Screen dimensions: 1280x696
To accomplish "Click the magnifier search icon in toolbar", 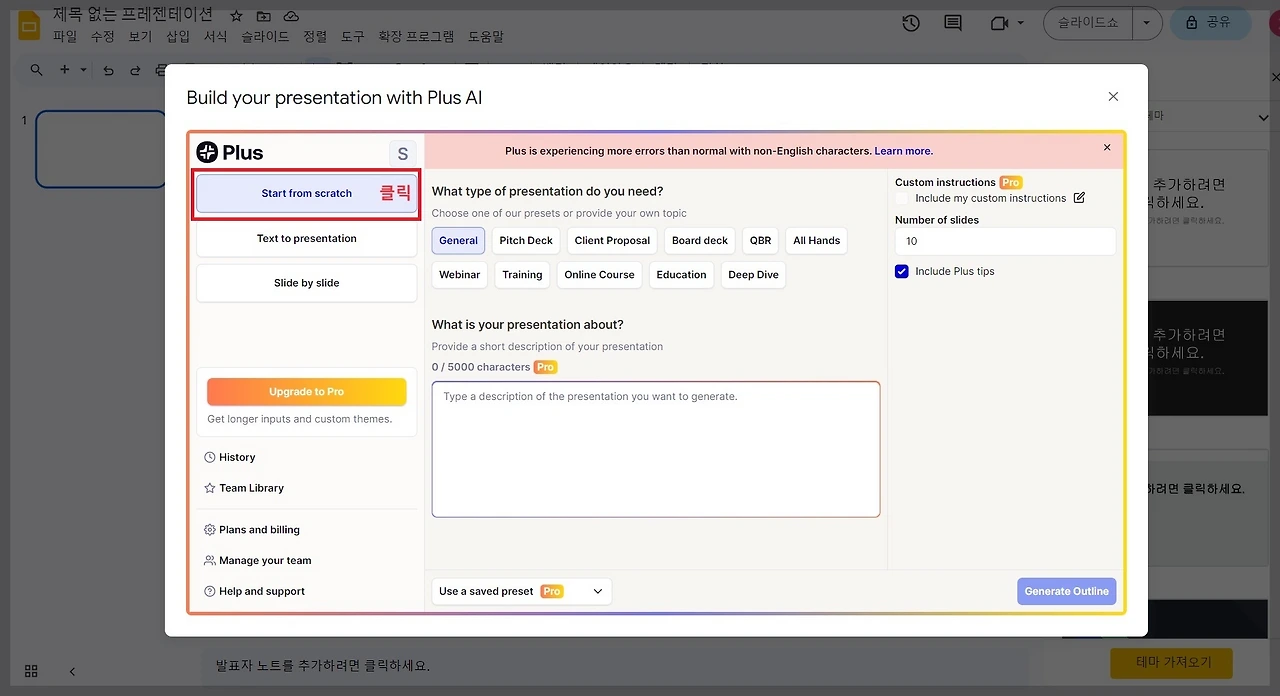I will tap(37, 70).
